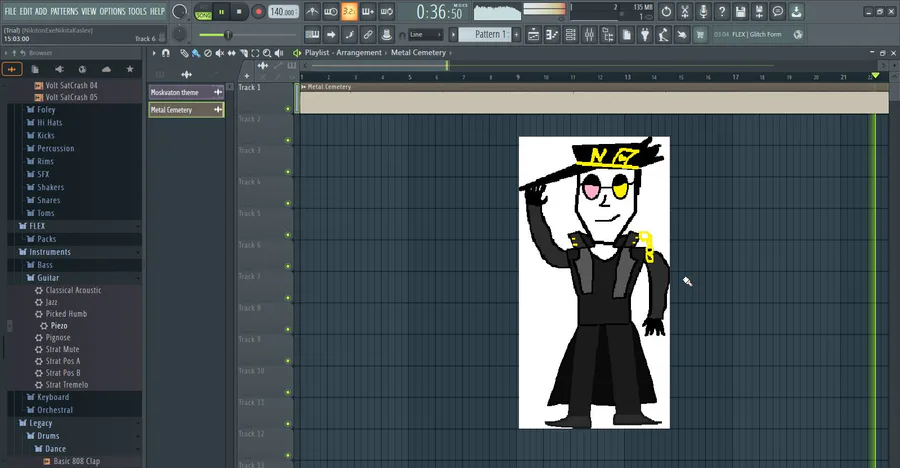Arm recording with the record button

coord(258,11)
